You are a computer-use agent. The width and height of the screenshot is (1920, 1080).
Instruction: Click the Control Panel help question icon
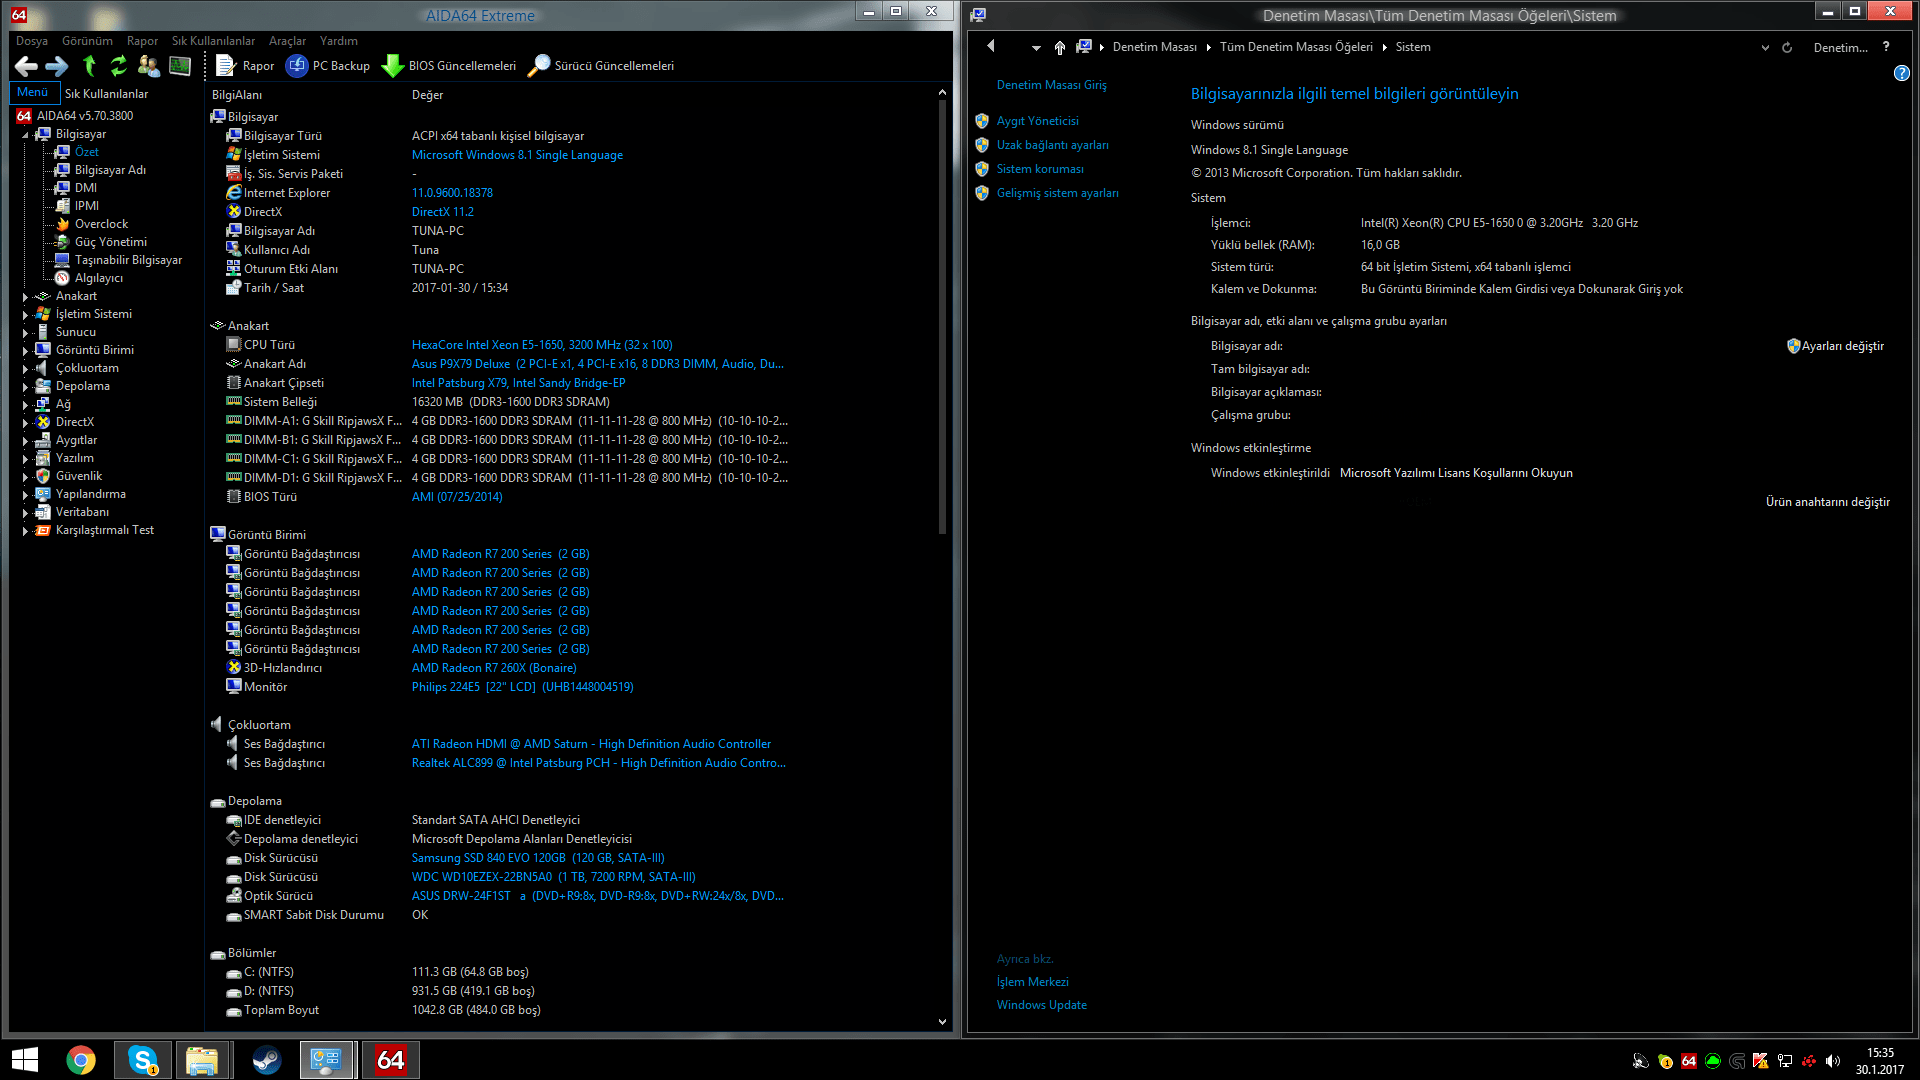(x=1901, y=73)
